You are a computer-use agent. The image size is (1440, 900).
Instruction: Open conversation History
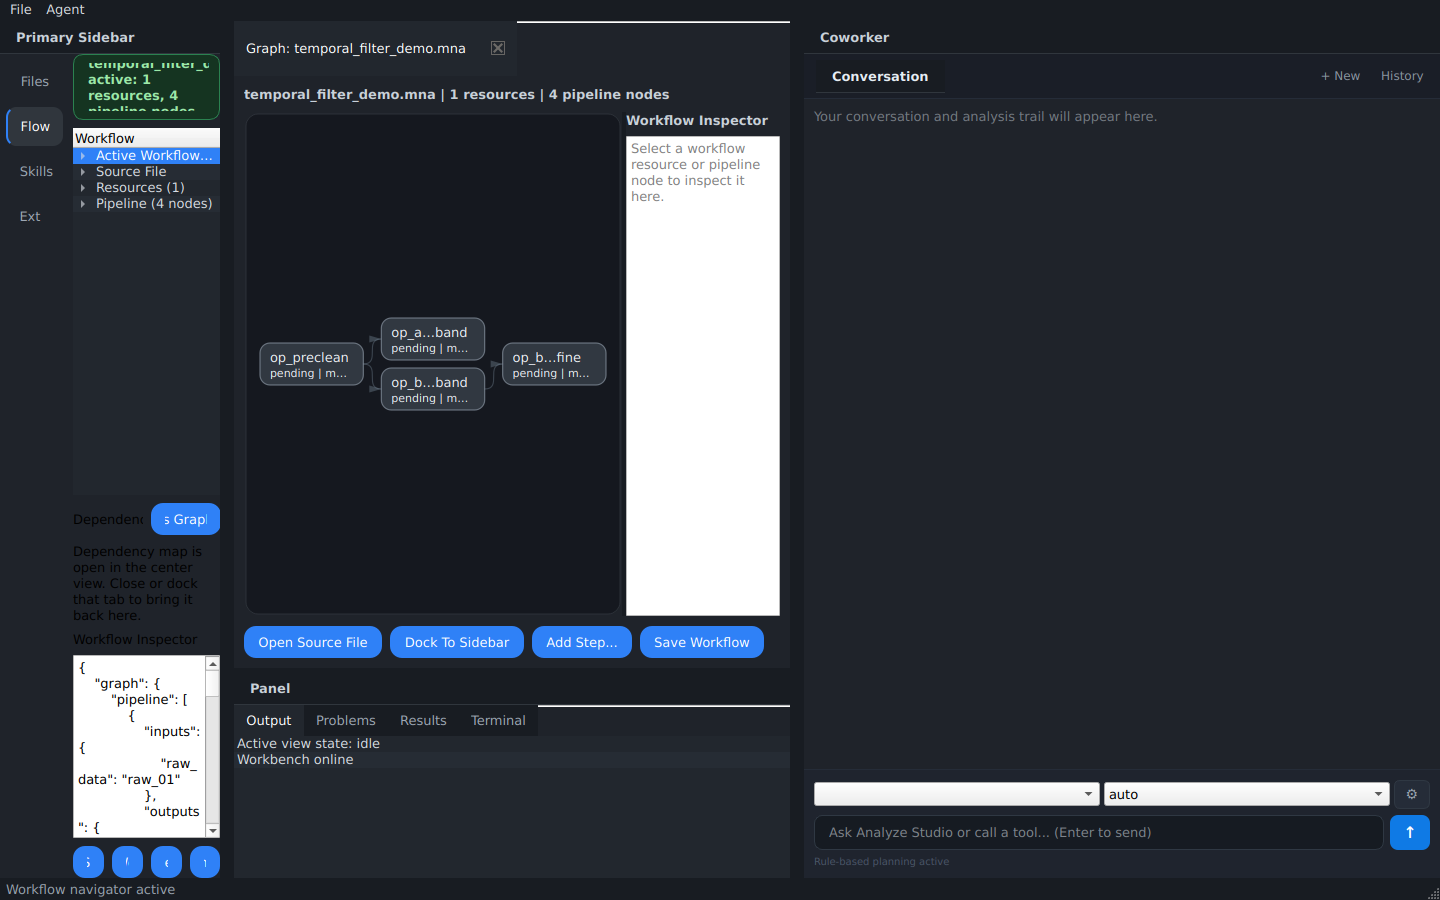click(x=1402, y=76)
